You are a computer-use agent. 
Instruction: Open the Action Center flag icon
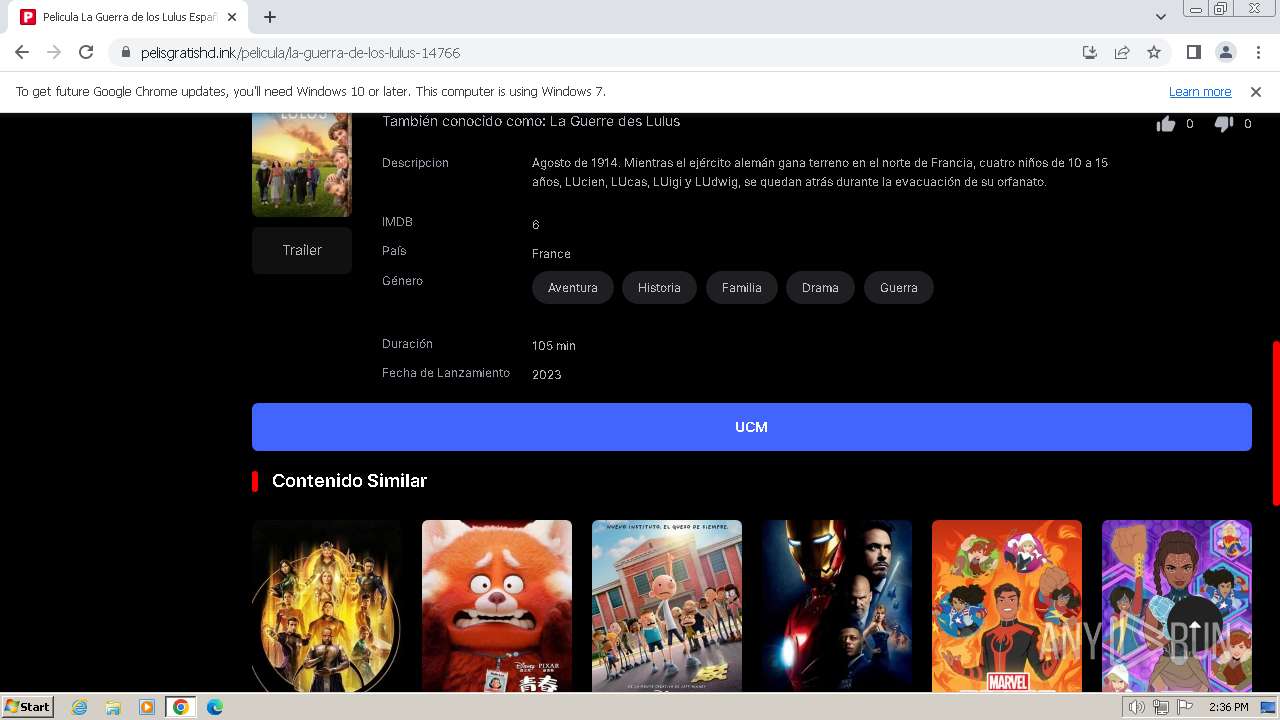click(1184, 707)
